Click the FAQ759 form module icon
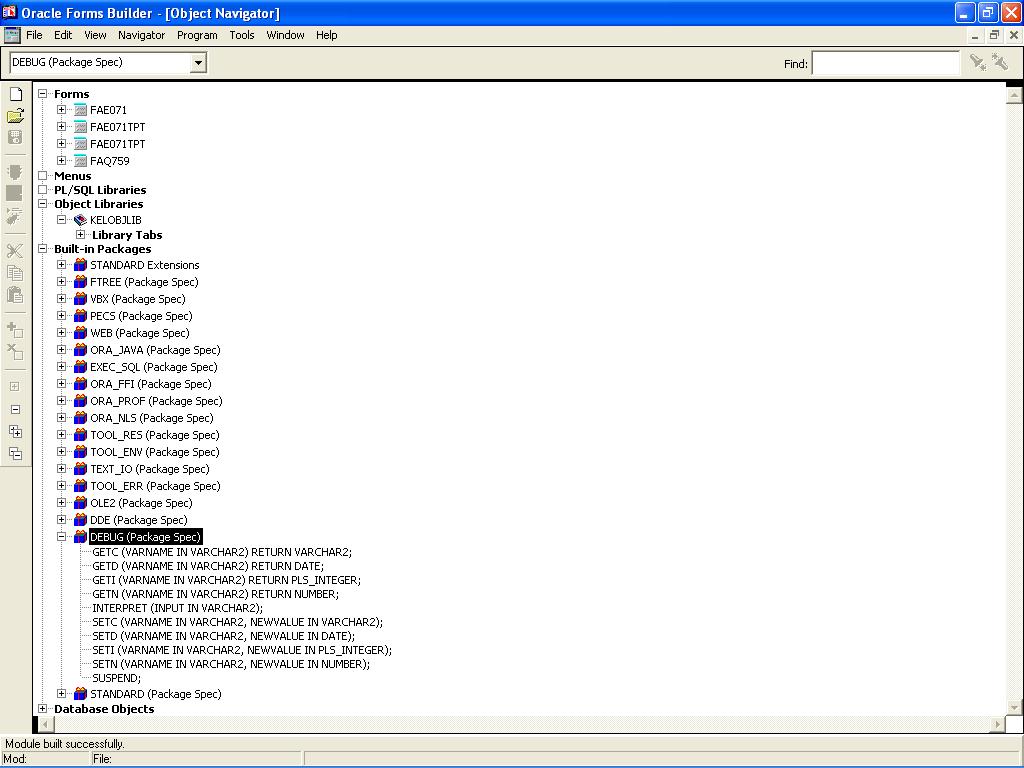 (x=80, y=161)
